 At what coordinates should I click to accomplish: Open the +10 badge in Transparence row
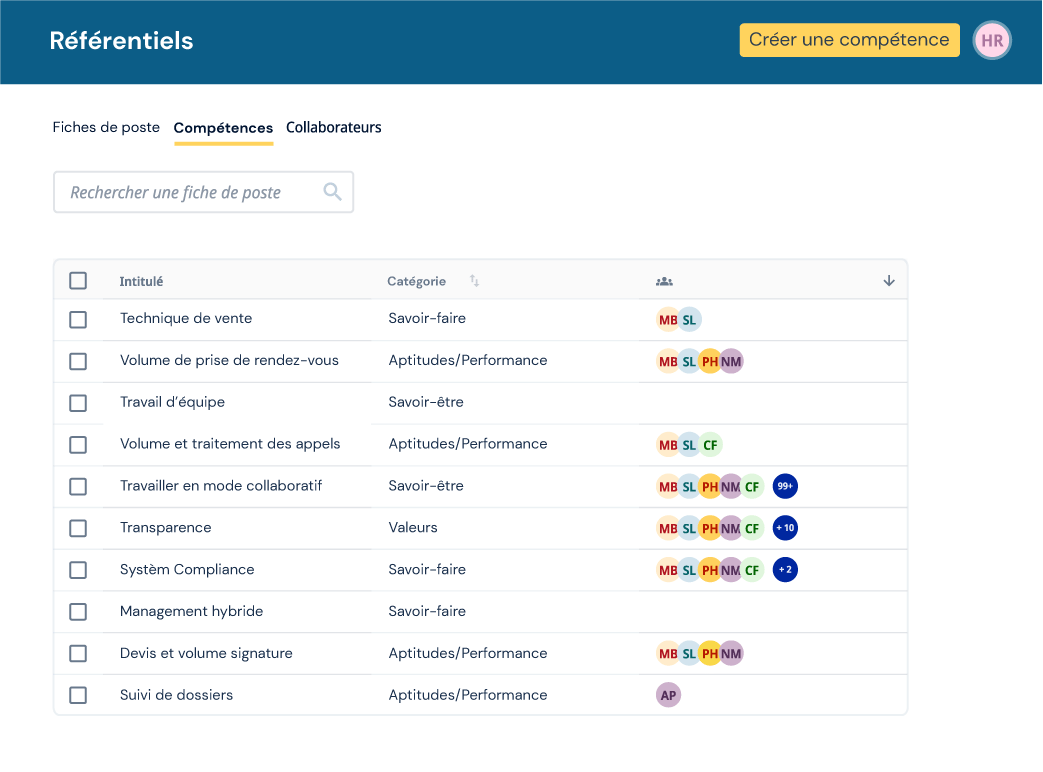(785, 528)
